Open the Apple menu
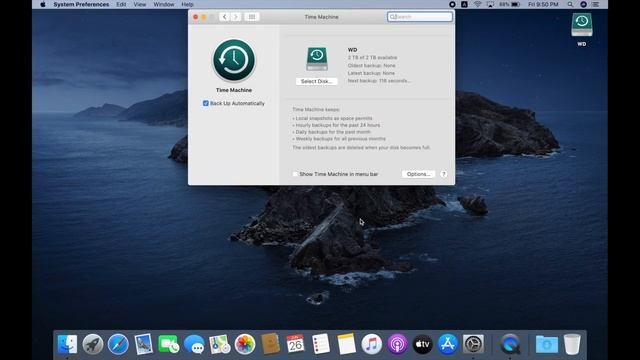This screenshot has width=640, height=360. pyautogui.click(x=43, y=4)
